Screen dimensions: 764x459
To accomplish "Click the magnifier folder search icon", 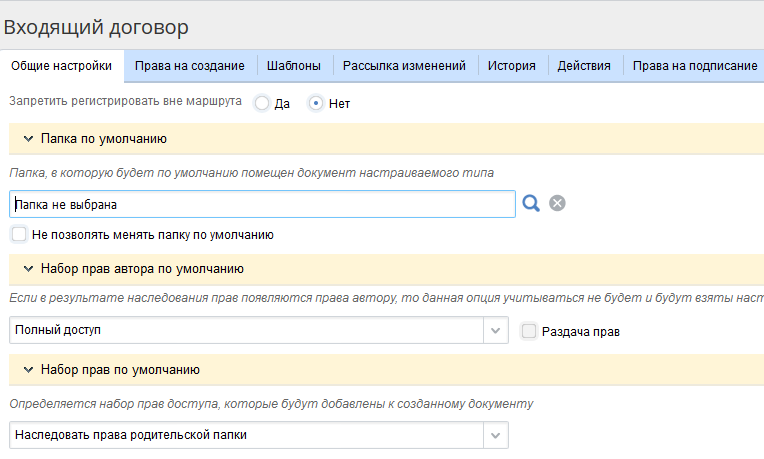I will [x=531, y=204].
